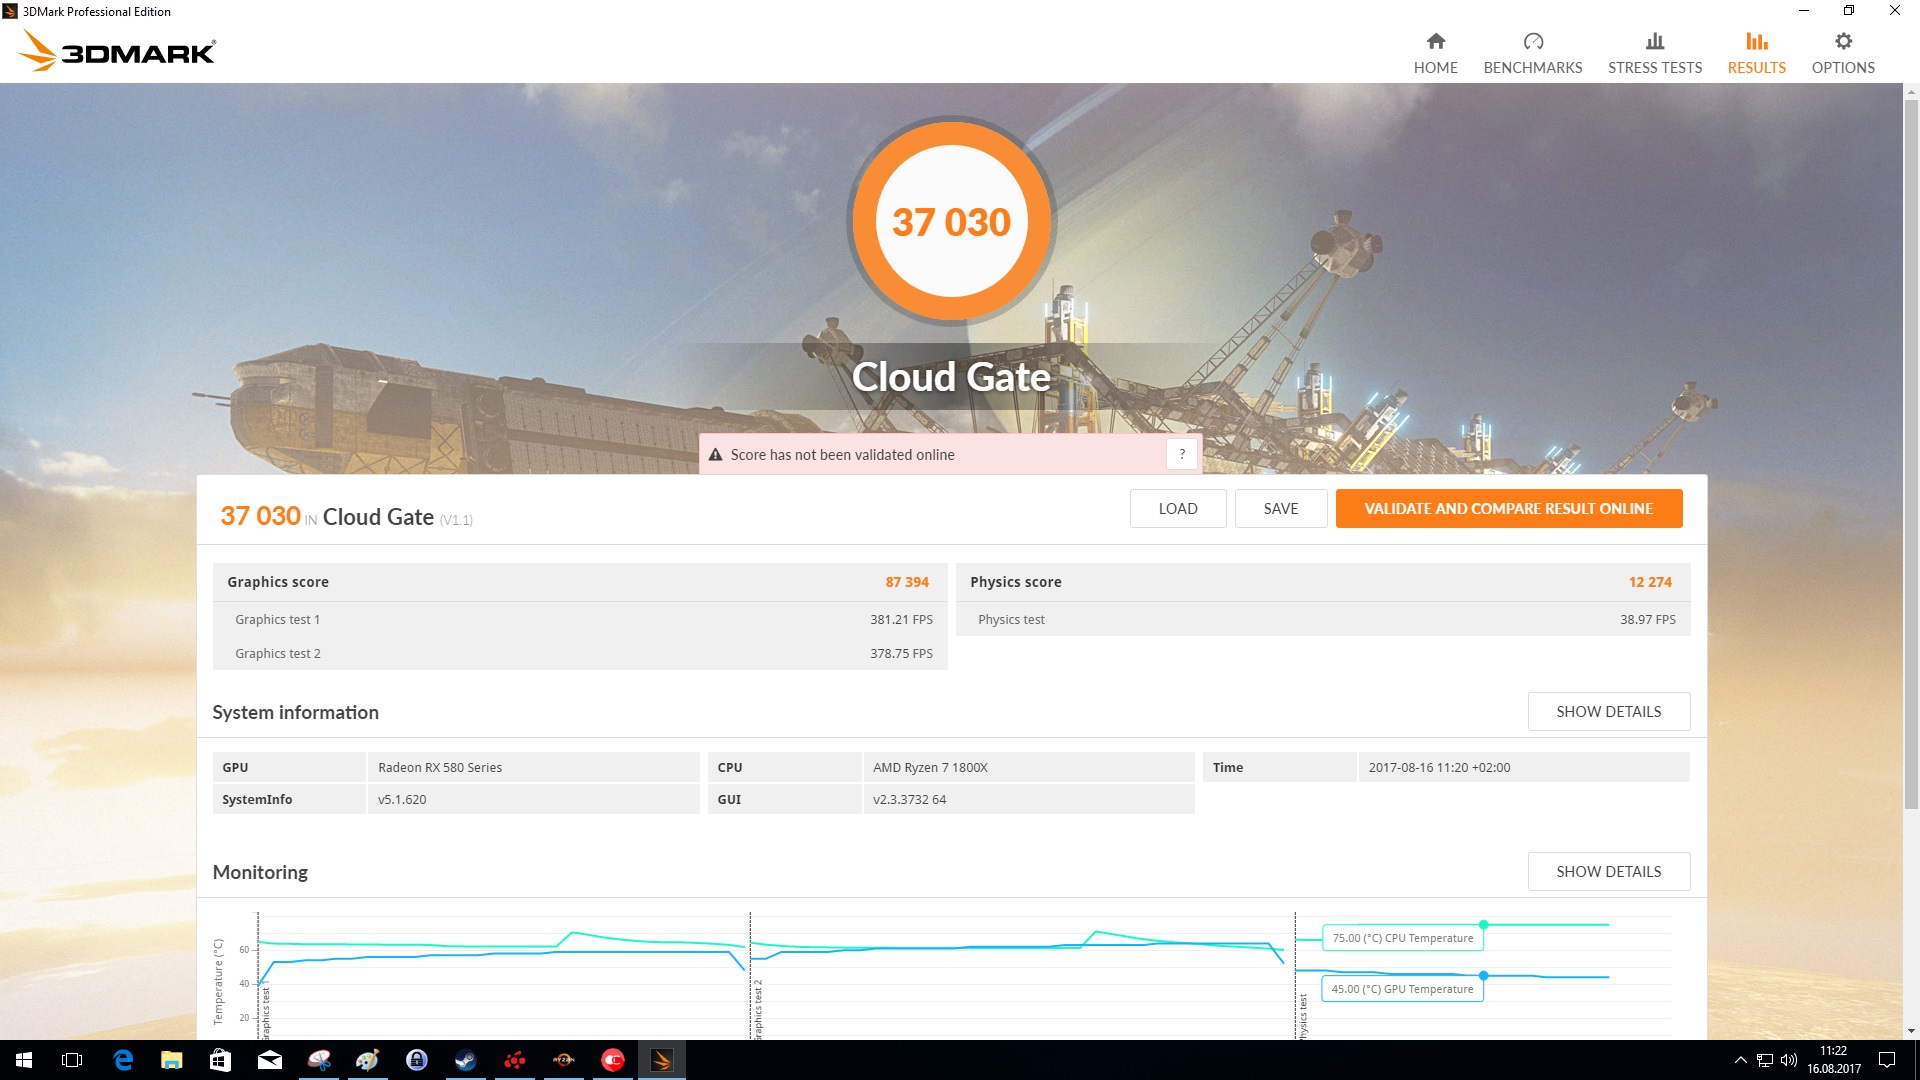Open the Windows notification center
Image resolution: width=1920 pixels, height=1080 pixels.
(x=1887, y=1060)
